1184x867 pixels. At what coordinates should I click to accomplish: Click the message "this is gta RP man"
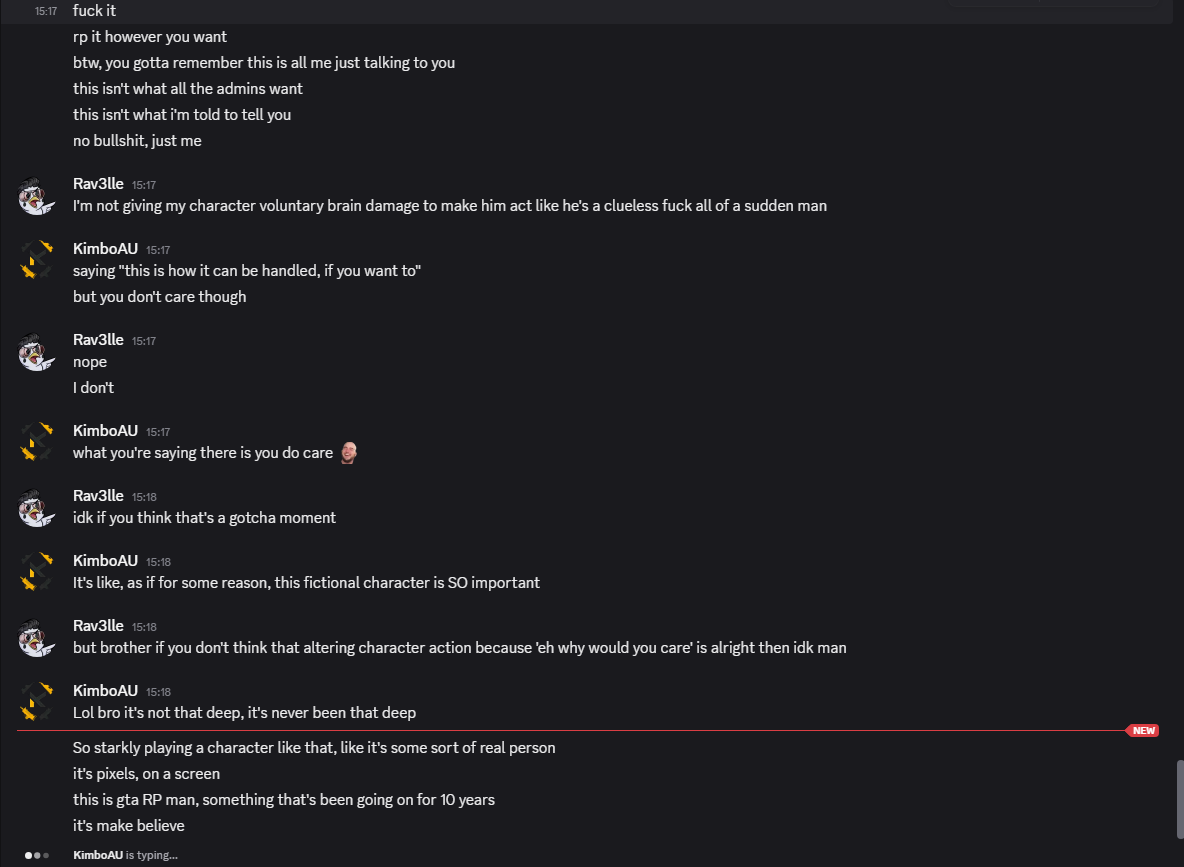283,800
